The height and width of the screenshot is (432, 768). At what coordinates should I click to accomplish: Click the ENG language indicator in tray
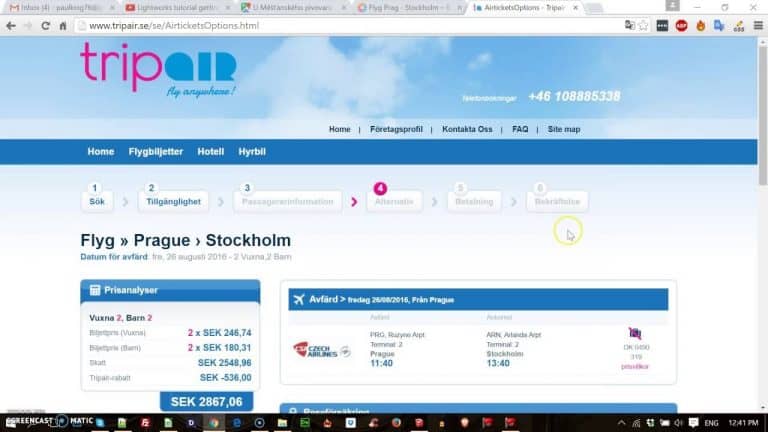pos(711,423)
